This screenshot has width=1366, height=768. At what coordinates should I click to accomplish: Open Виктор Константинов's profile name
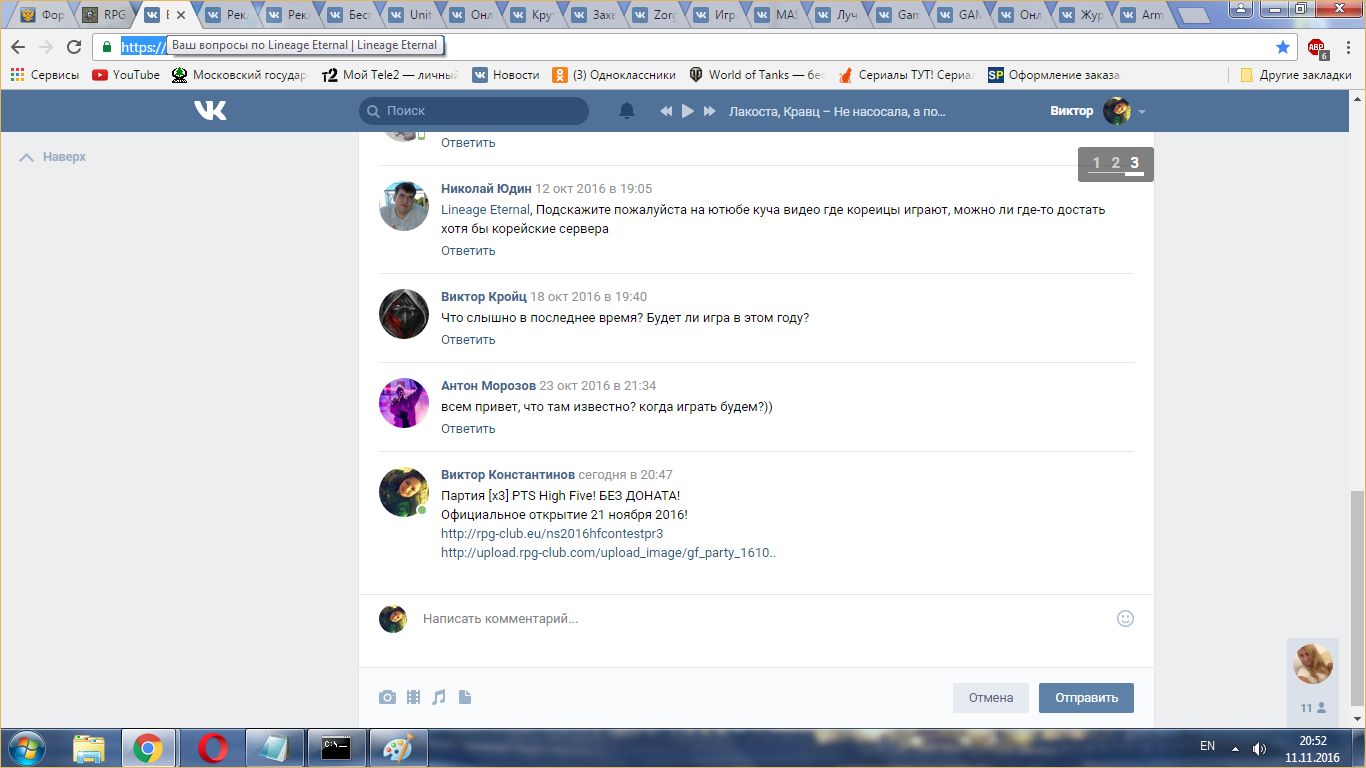[x=508, y=475]
